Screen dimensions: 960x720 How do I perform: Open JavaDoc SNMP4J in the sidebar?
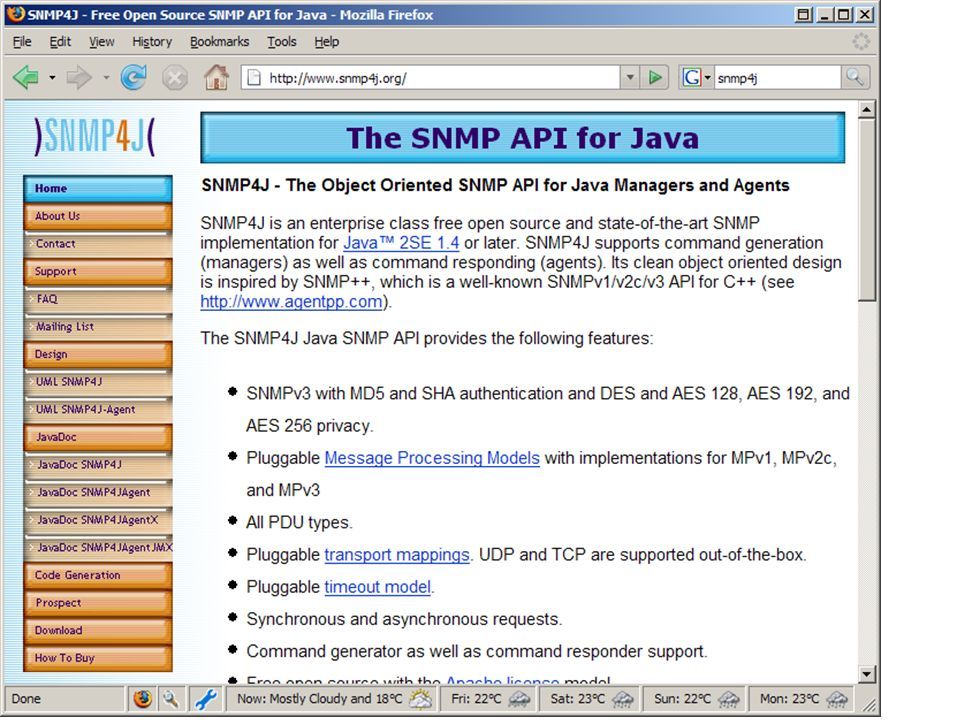98,465
